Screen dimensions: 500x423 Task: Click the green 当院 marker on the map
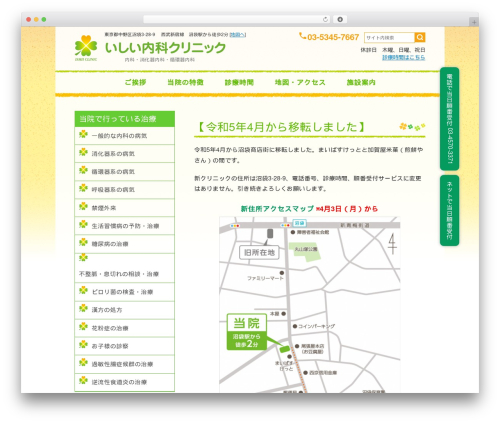pos(247,332)
